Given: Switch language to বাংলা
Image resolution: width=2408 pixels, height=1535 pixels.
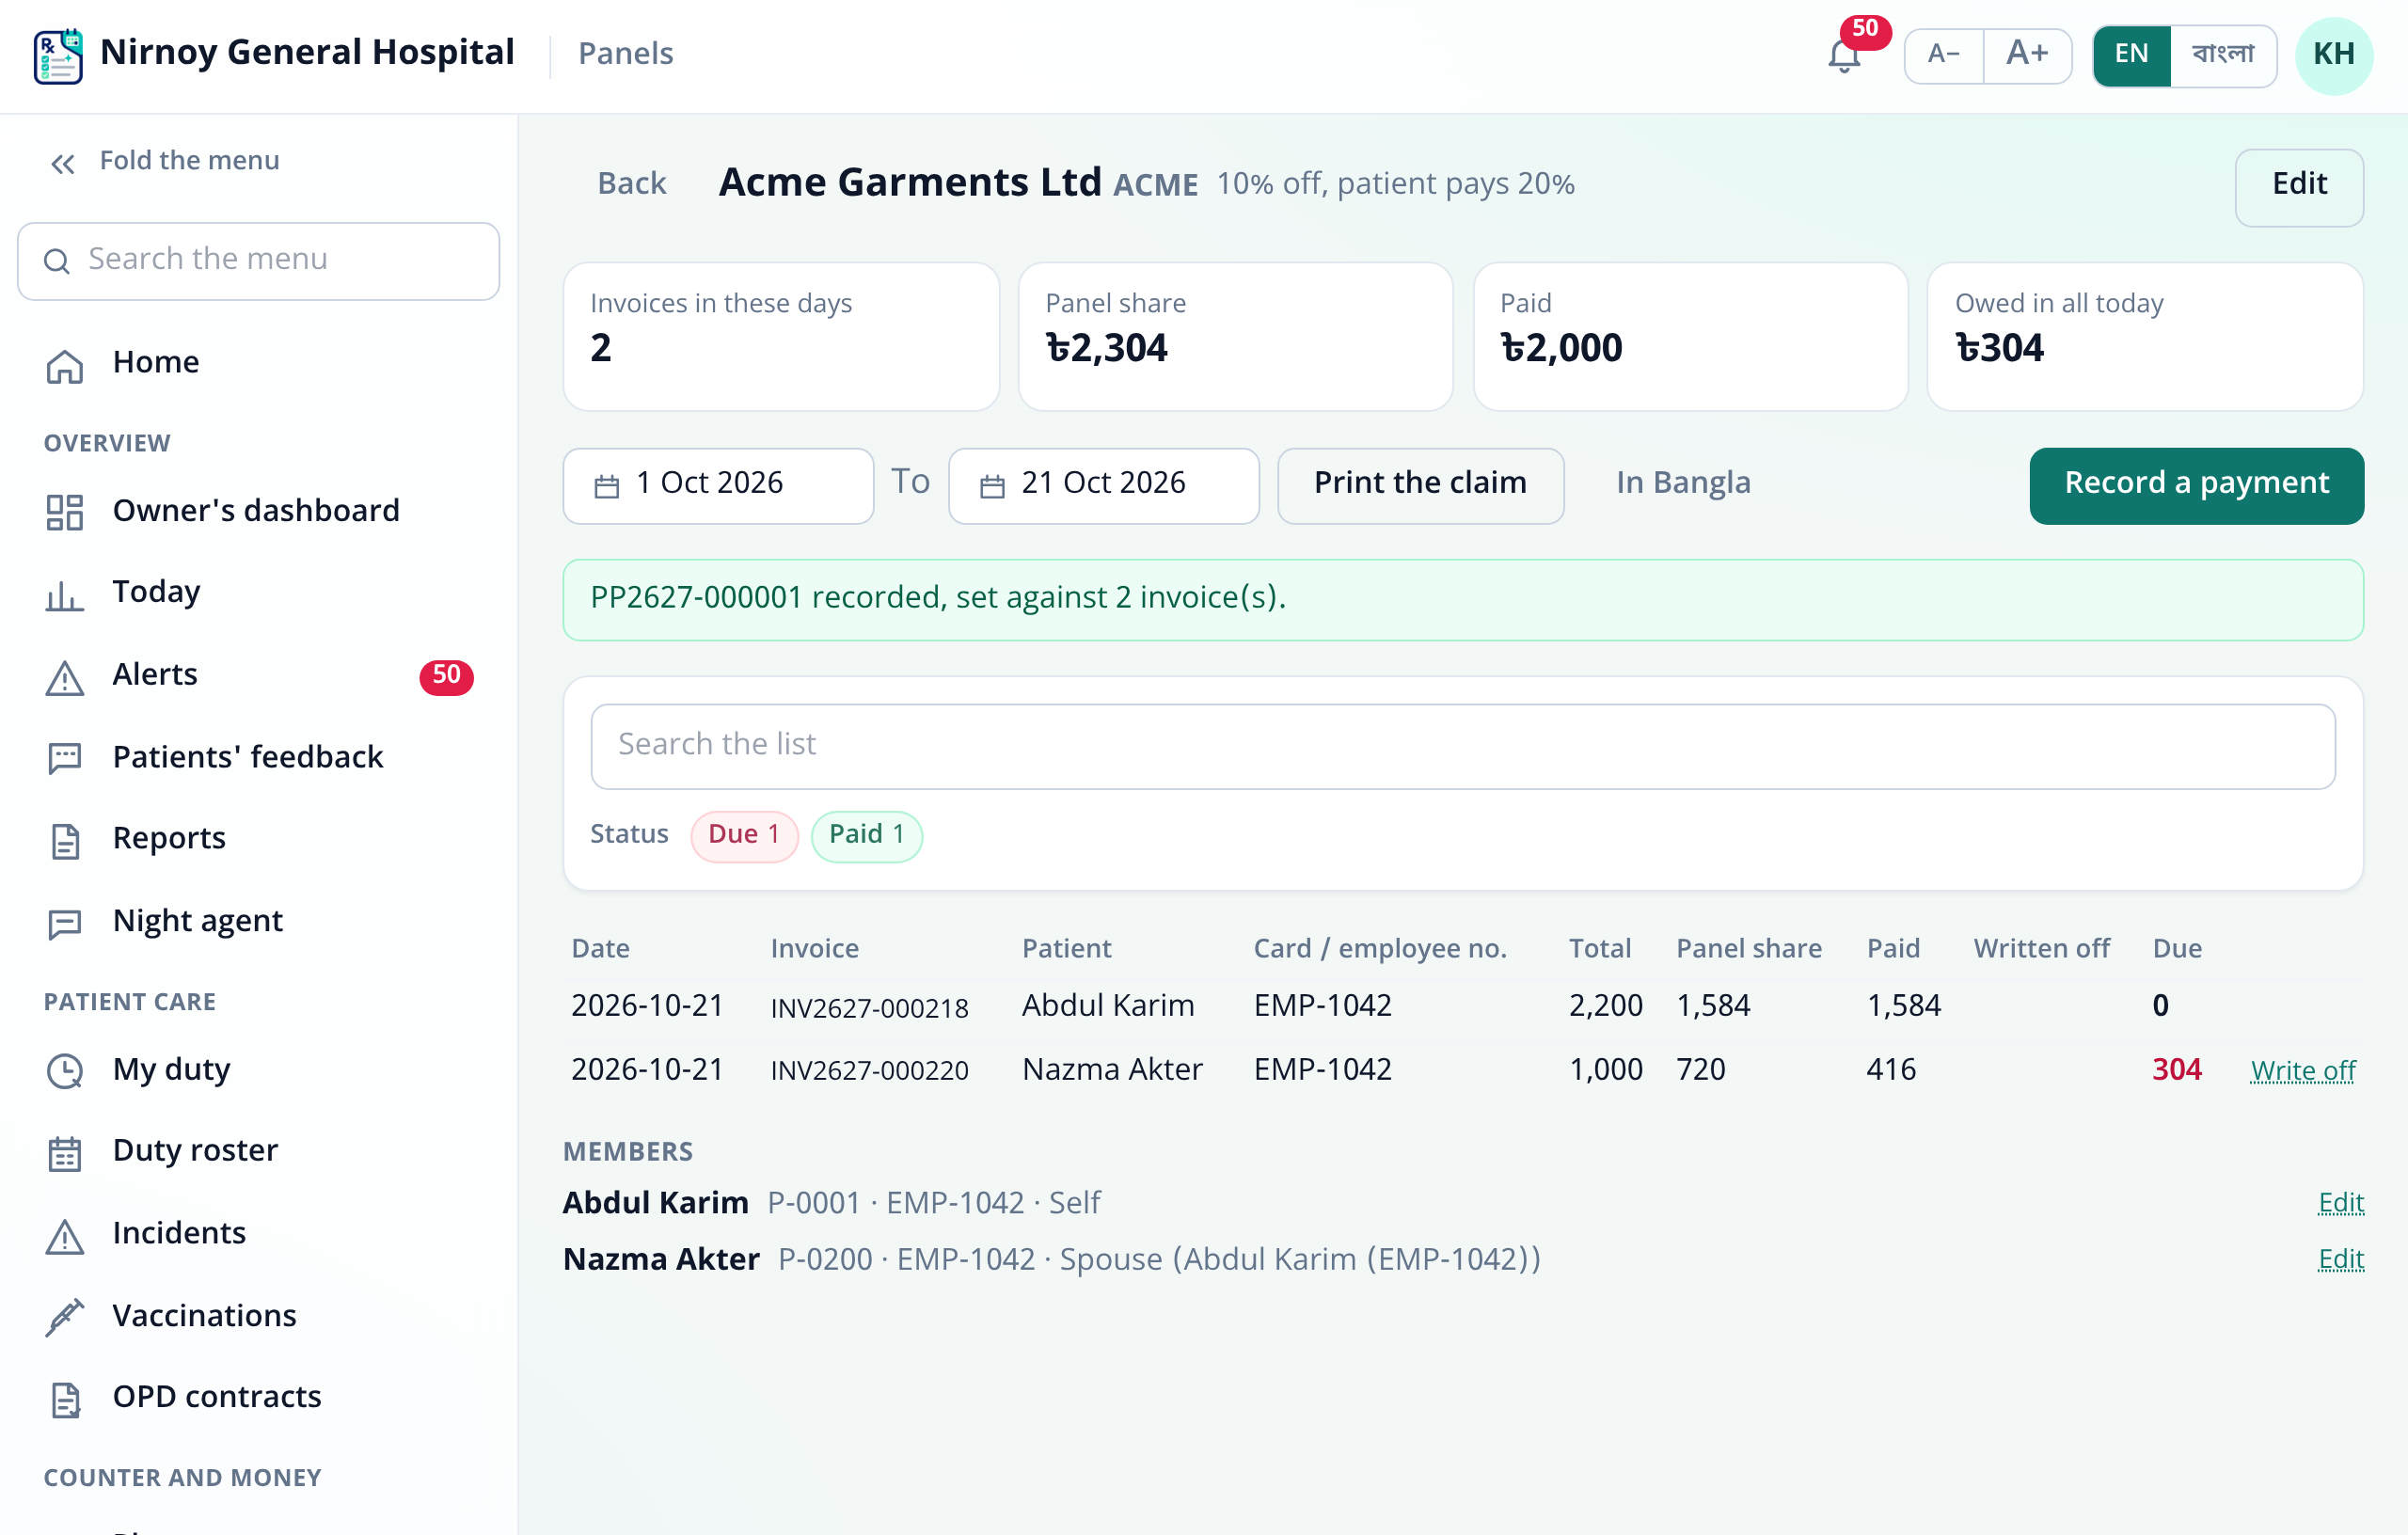Looking at the screenshot, I should pos(2223,55).
